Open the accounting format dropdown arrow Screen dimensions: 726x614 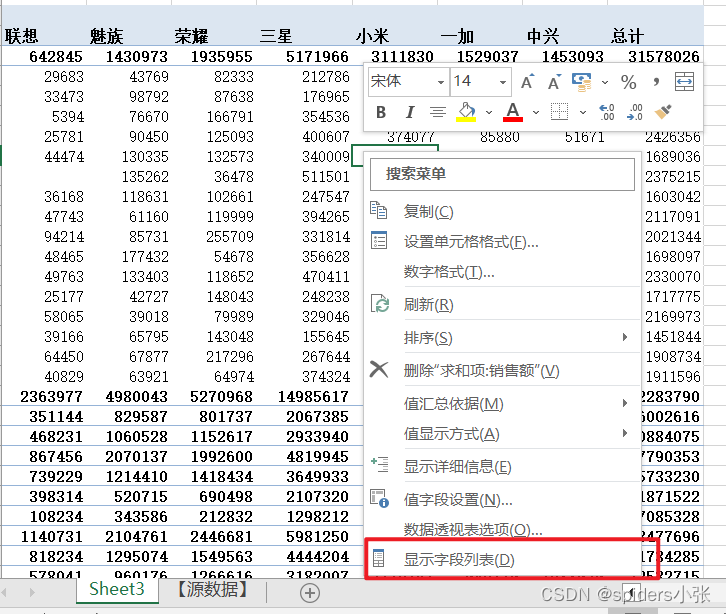[605, 83]
